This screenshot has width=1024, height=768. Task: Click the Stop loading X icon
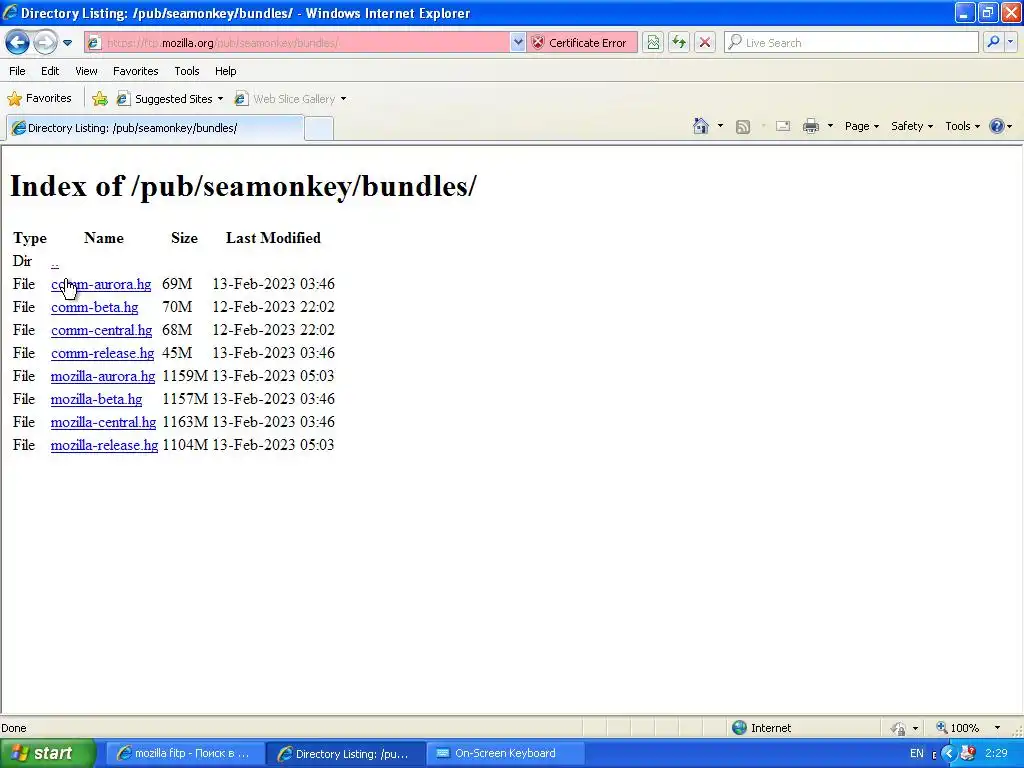coord(705,42)
